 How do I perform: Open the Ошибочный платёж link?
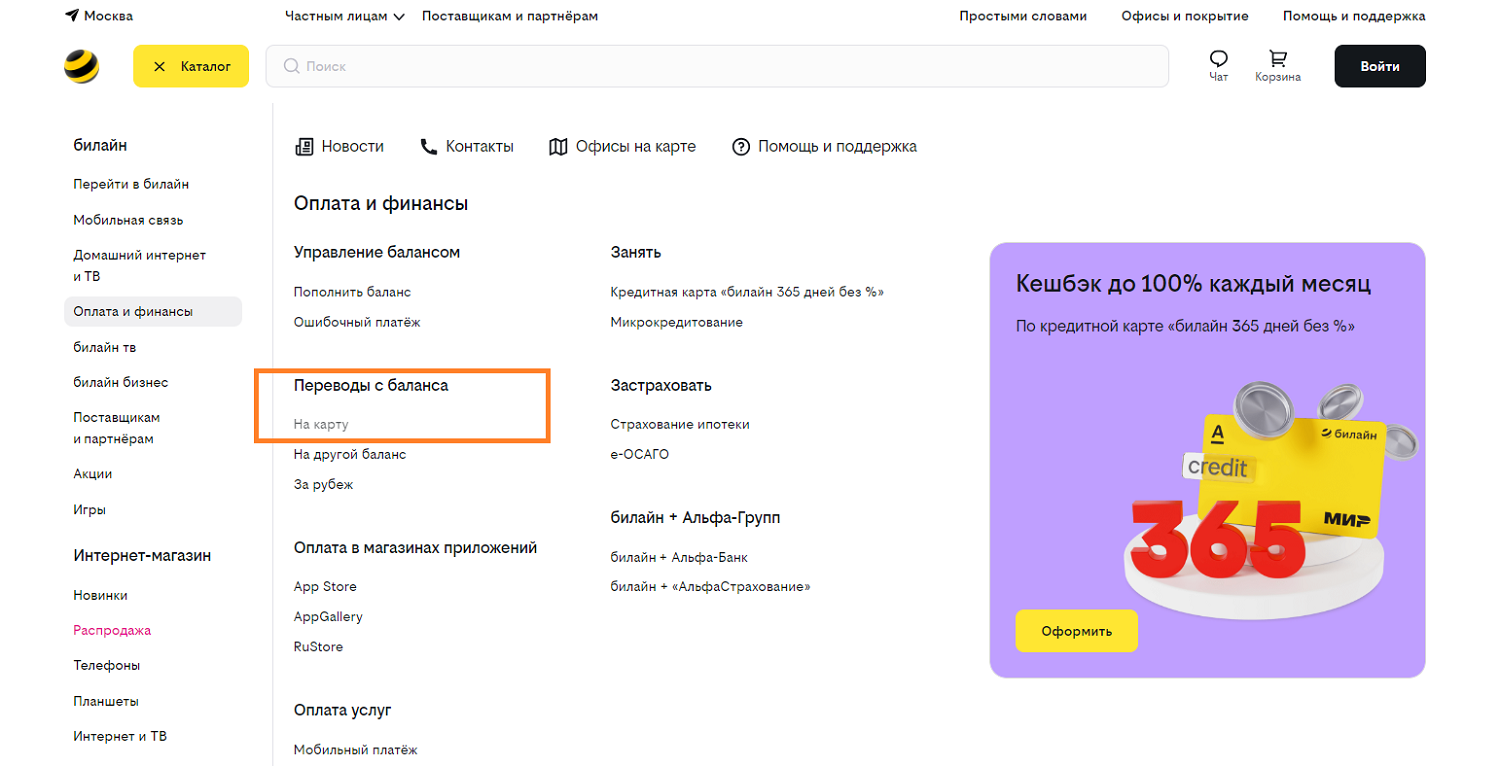pos(357,322)
